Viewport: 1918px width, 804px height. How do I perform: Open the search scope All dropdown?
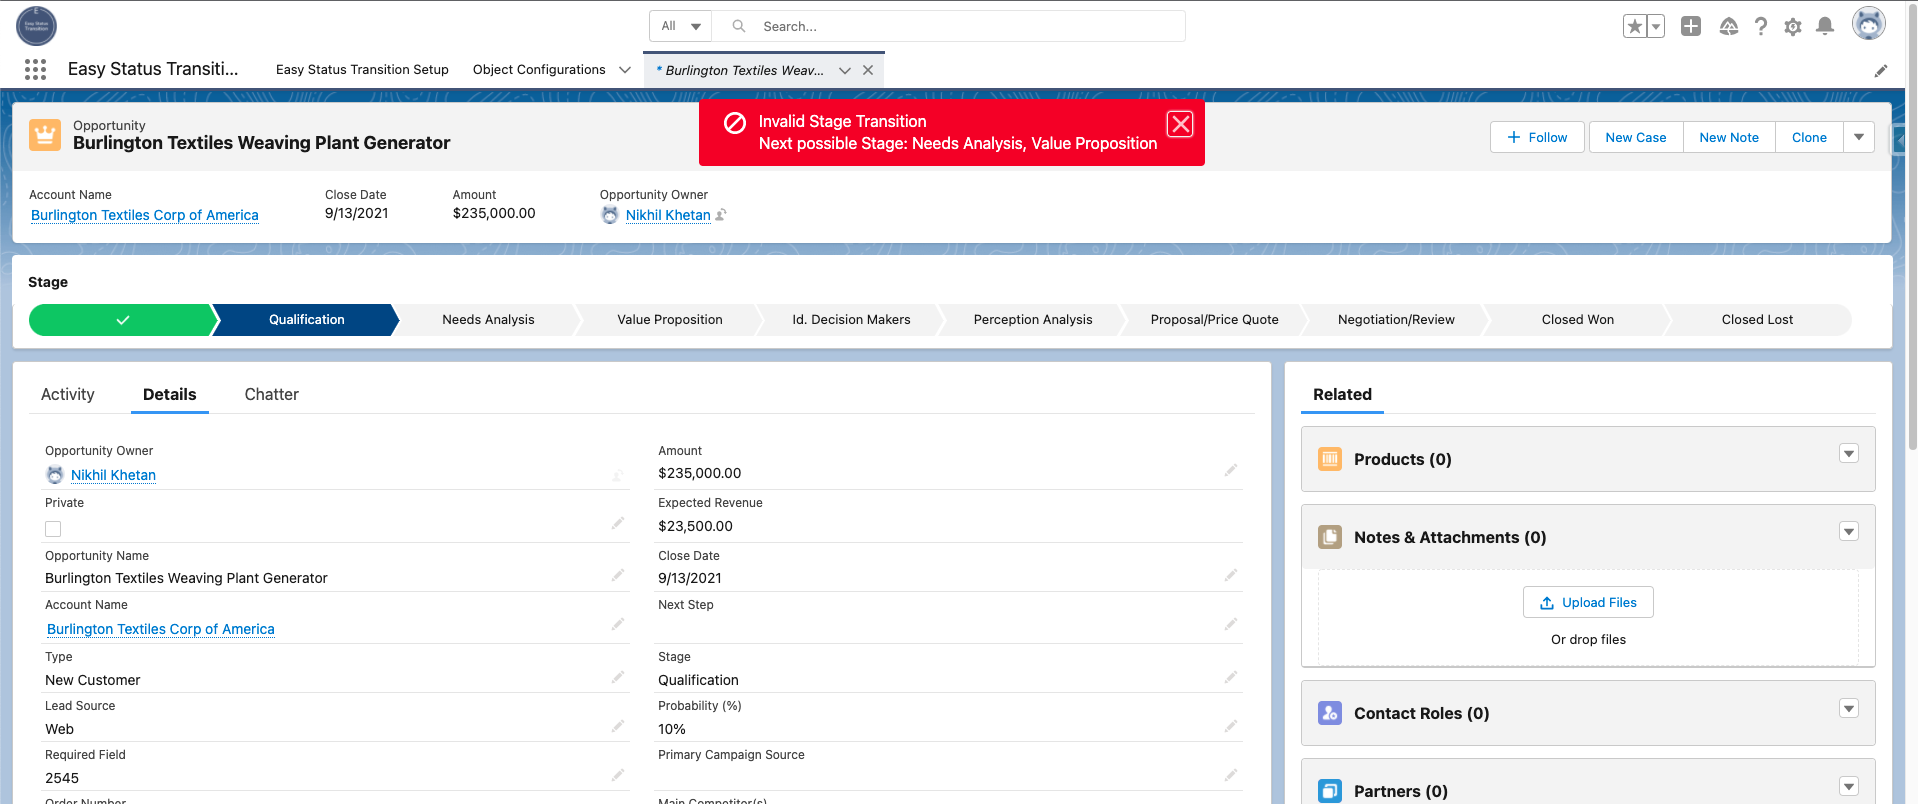point(681,26)
